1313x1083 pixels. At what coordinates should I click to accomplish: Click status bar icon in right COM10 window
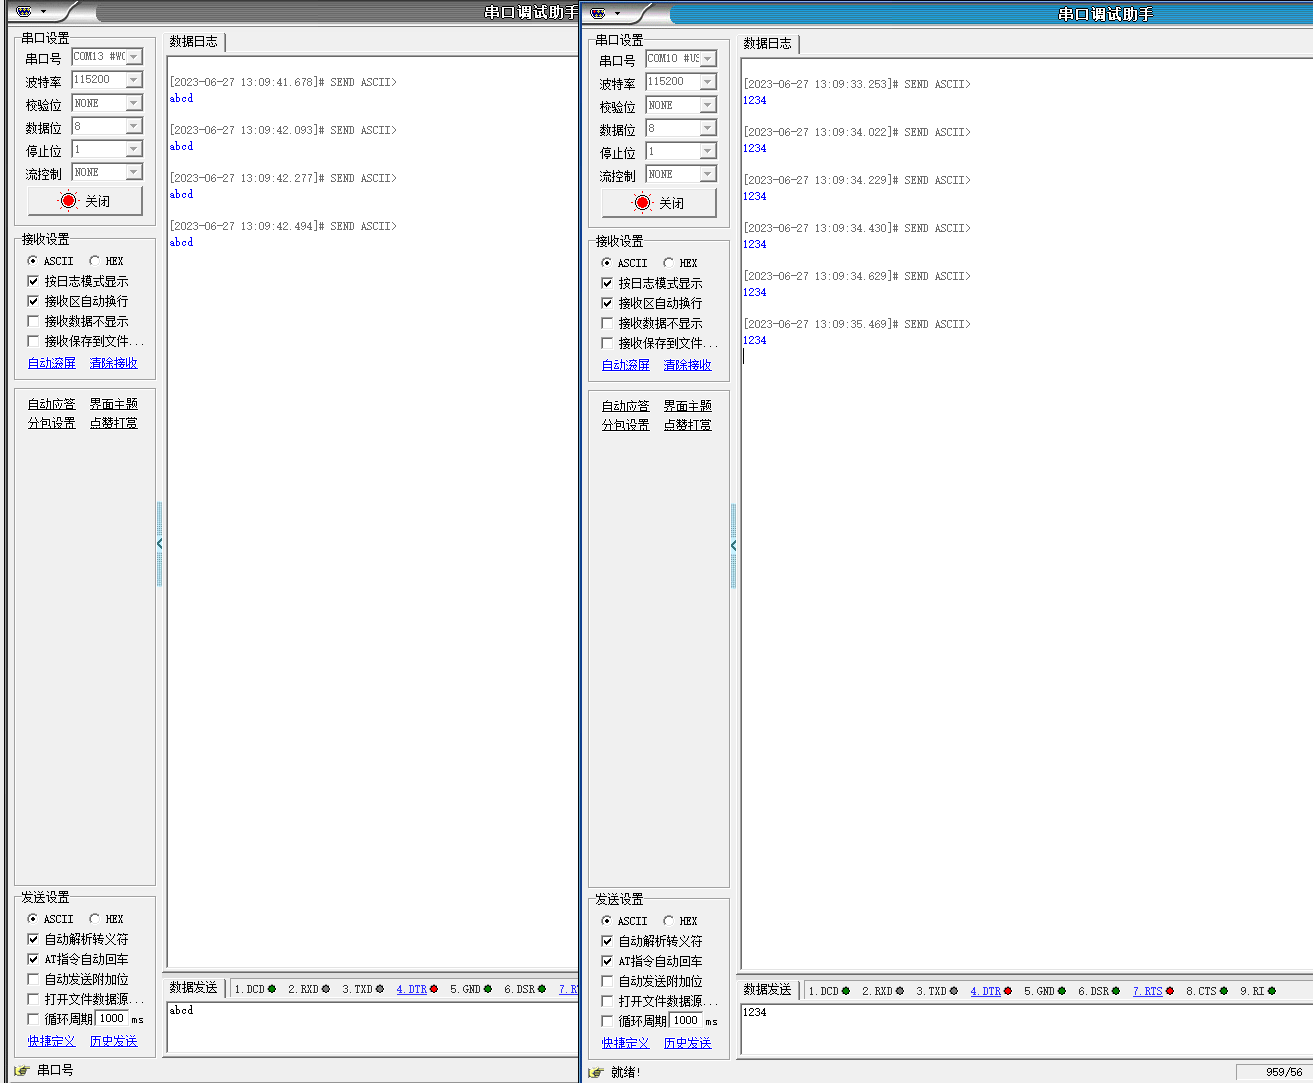(x=596, y=1072)
